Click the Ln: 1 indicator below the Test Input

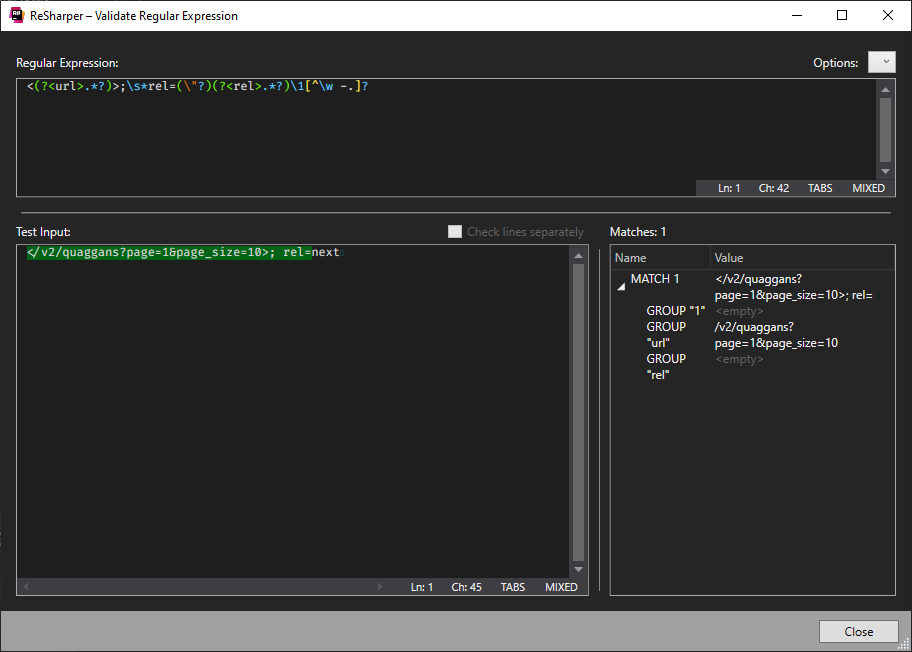point(421,587)
